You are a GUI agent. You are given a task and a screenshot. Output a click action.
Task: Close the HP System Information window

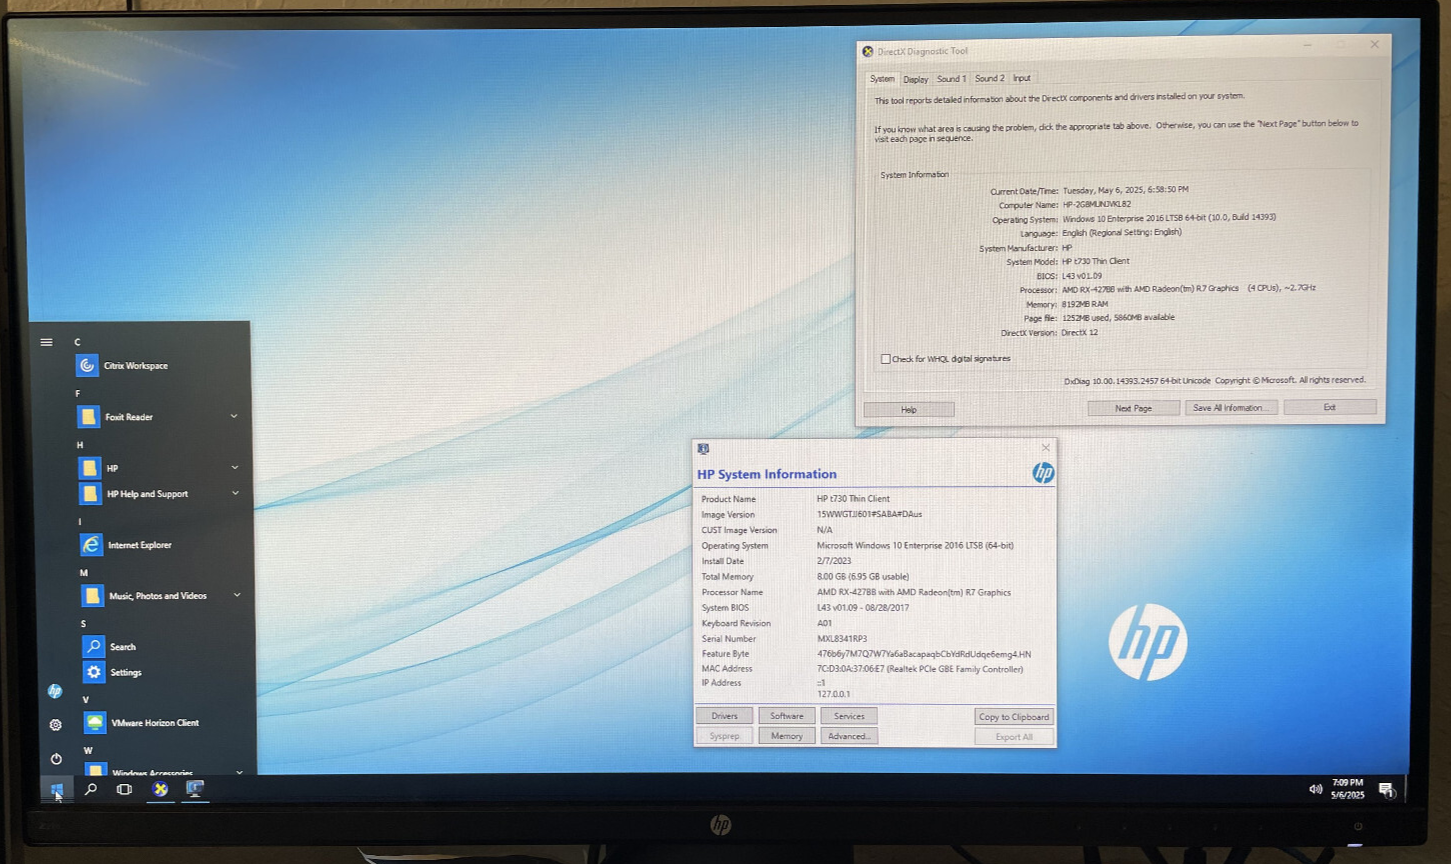[1046, 448]
